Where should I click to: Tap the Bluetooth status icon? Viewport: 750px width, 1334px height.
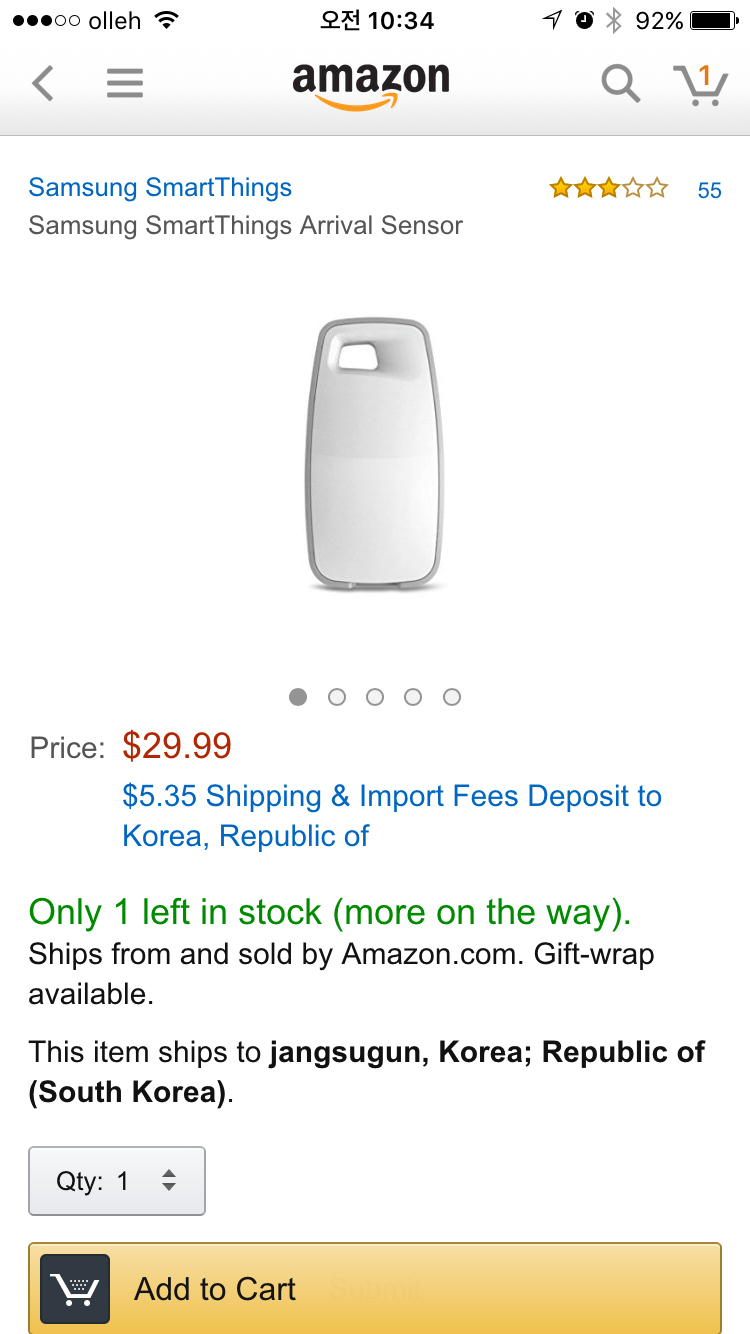coord(615,20)
